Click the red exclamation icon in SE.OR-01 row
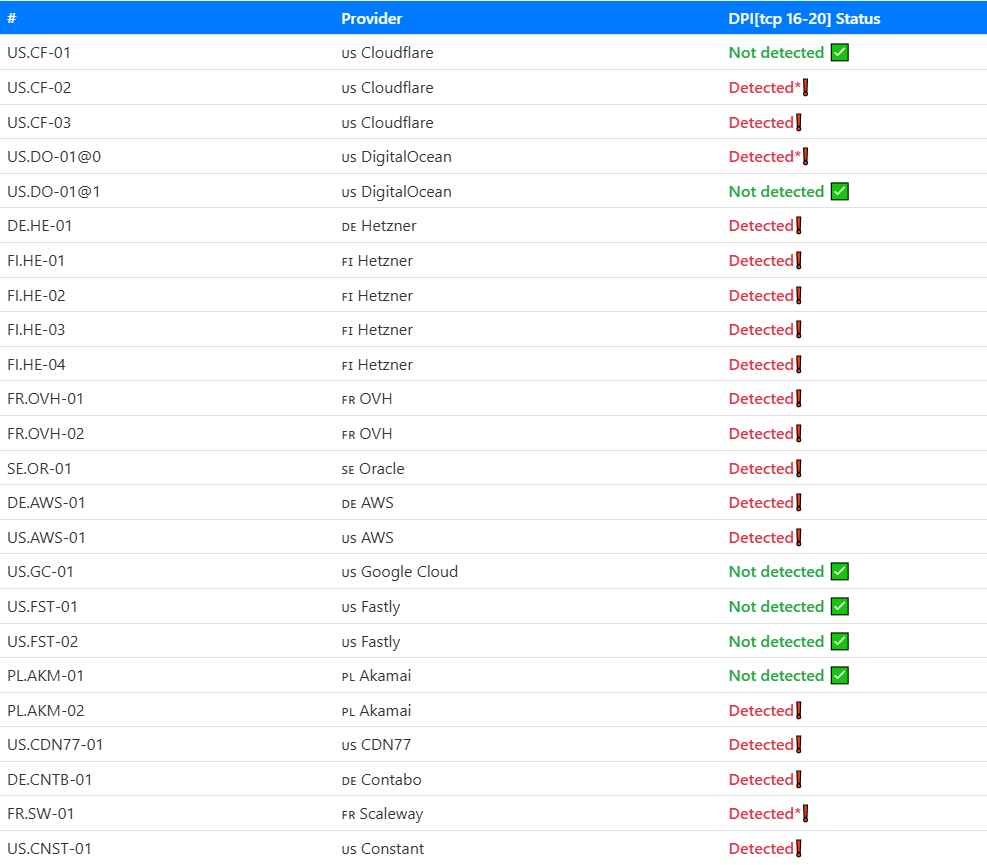 point(799,468)
